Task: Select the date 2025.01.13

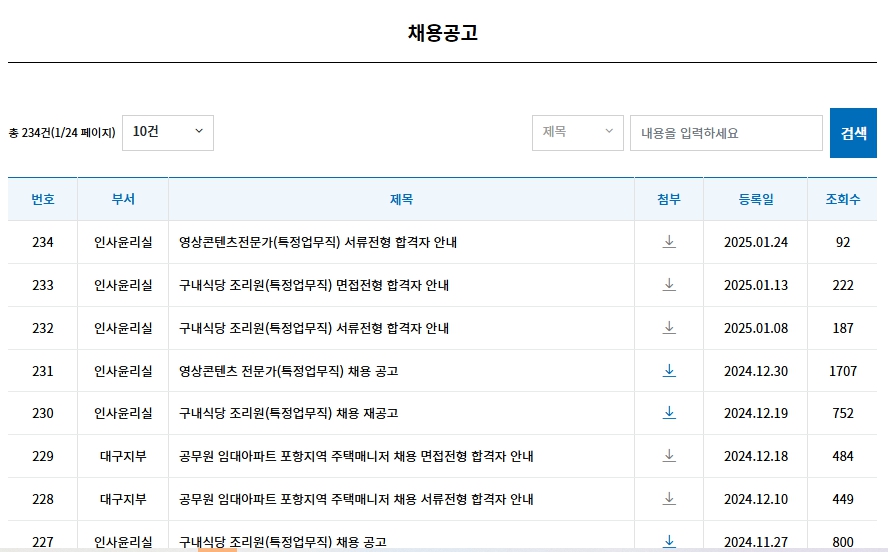Action: point(755,285)
